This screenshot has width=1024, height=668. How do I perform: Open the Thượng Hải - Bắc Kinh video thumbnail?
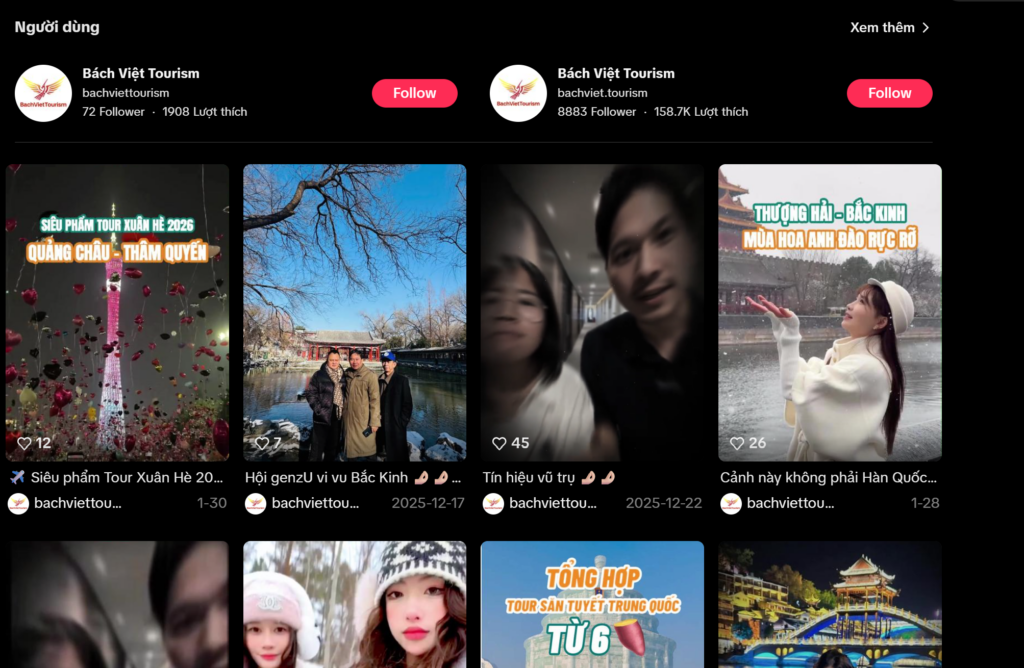coord(830,310)
